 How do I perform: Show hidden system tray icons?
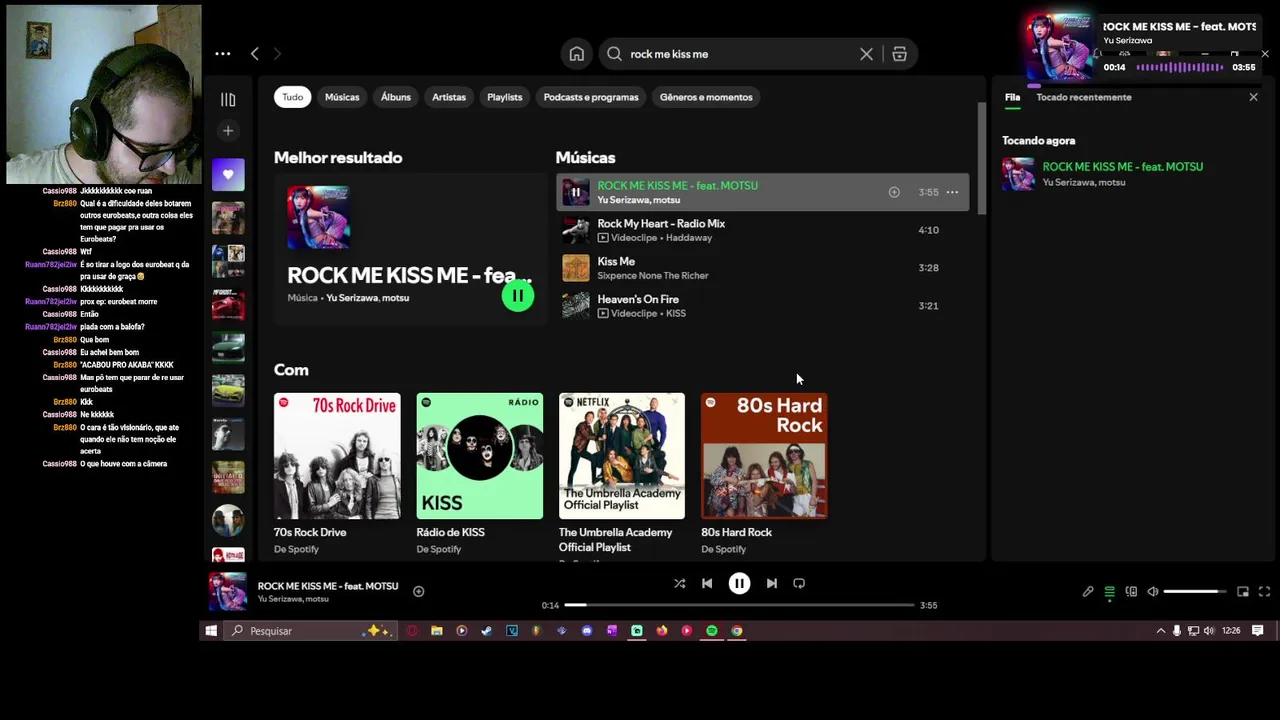point(1161,631)
